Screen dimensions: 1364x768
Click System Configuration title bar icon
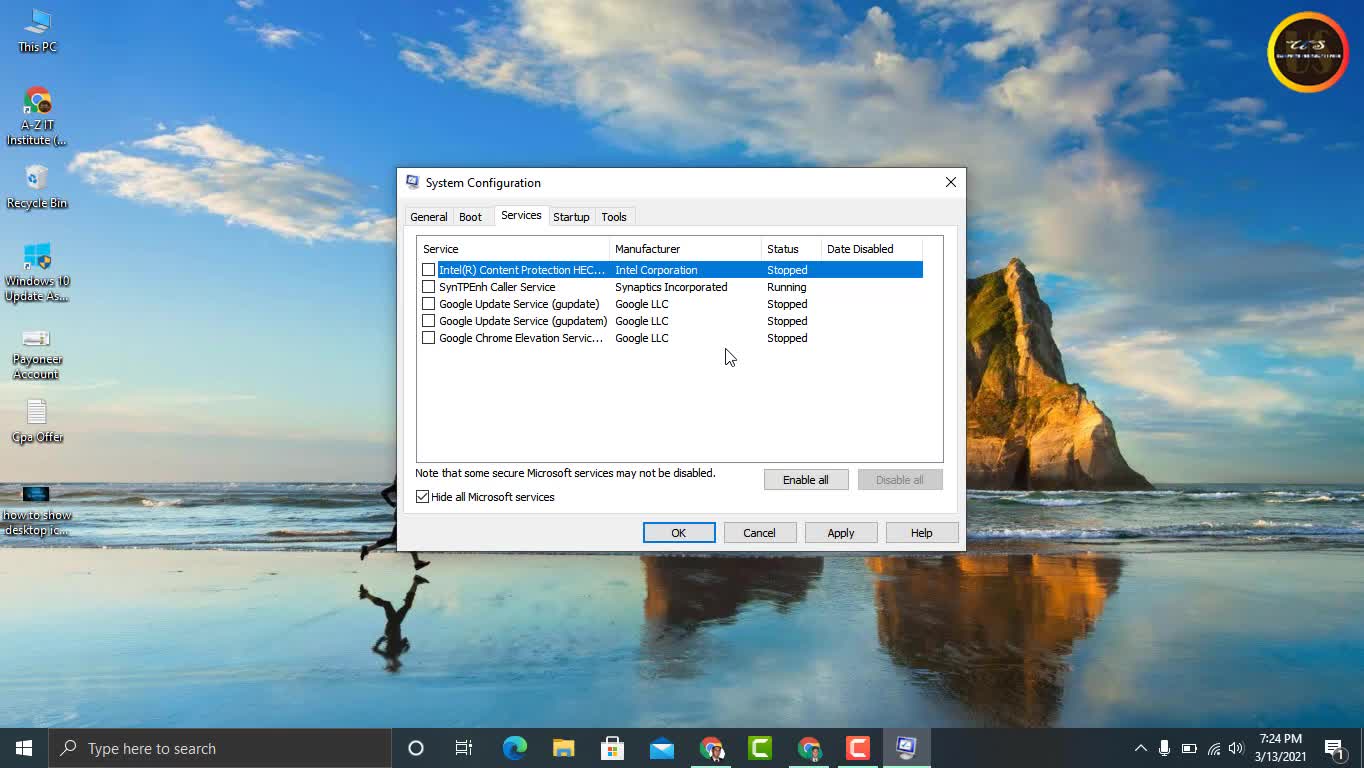[413, 182]
